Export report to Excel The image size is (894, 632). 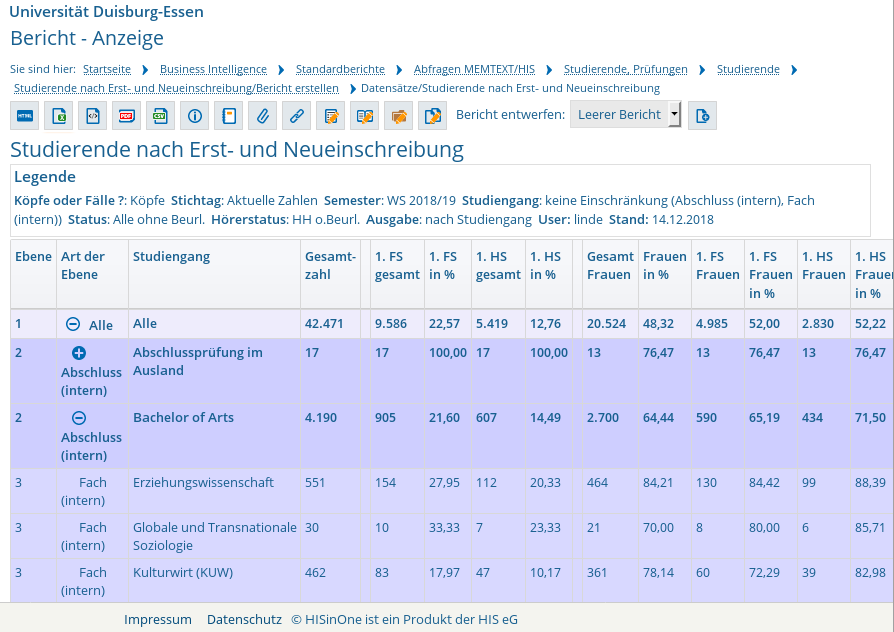click(x=59, y=116)
